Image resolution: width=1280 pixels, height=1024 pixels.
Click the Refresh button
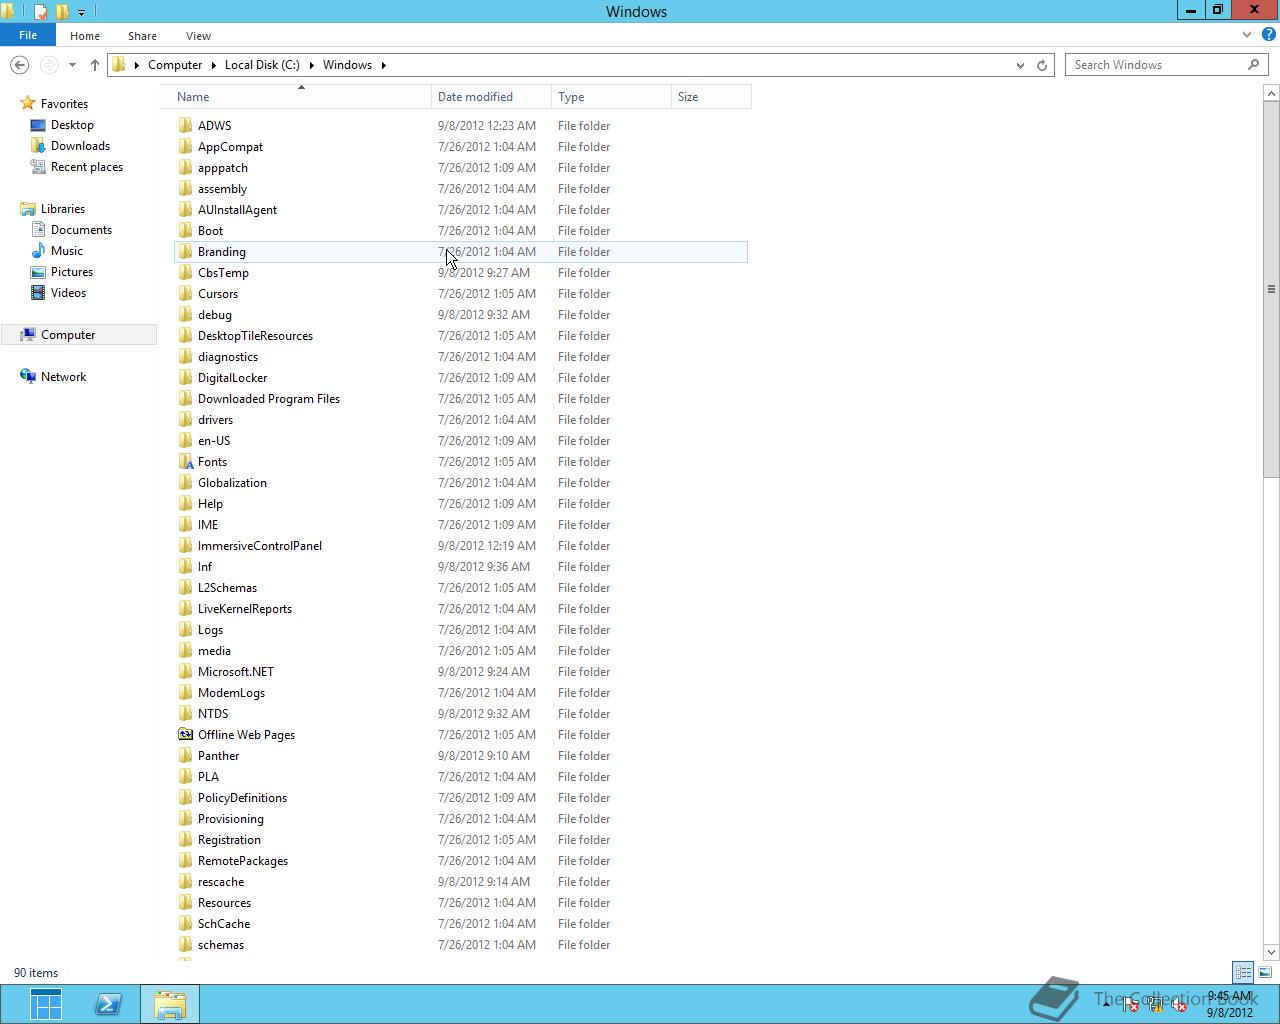pyautogui.click(x=1042, y=65)
